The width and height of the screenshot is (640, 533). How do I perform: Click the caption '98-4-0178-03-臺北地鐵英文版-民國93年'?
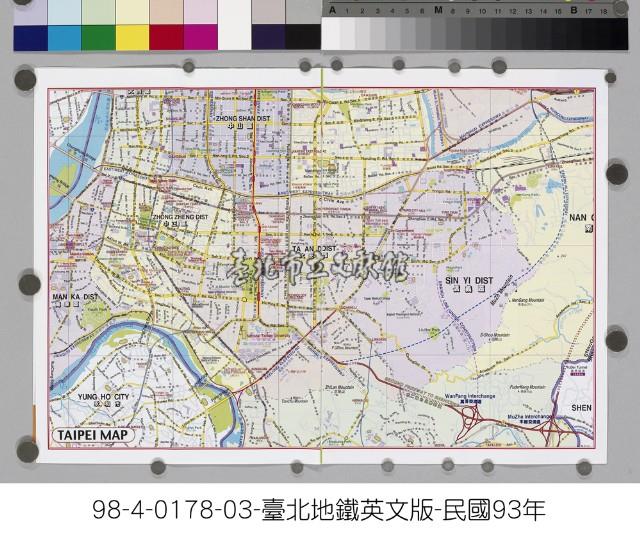319,510
